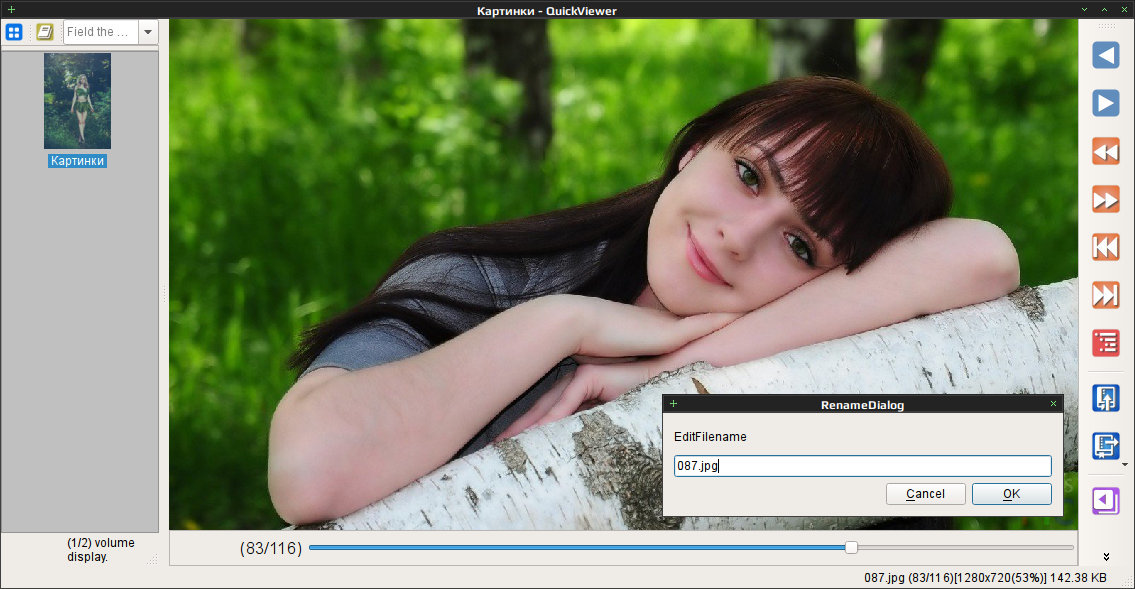Click the '(1/2) volume display.' status text

[101, 550]
